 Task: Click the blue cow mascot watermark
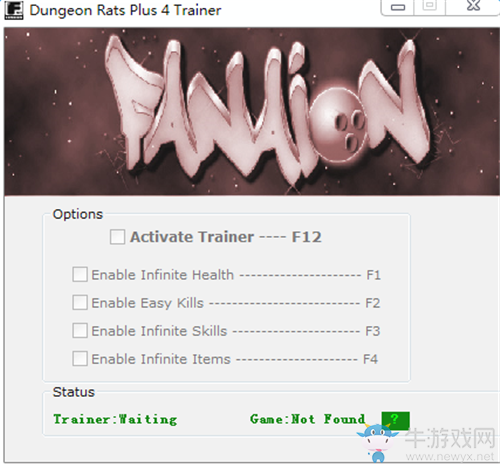point(377,442)
